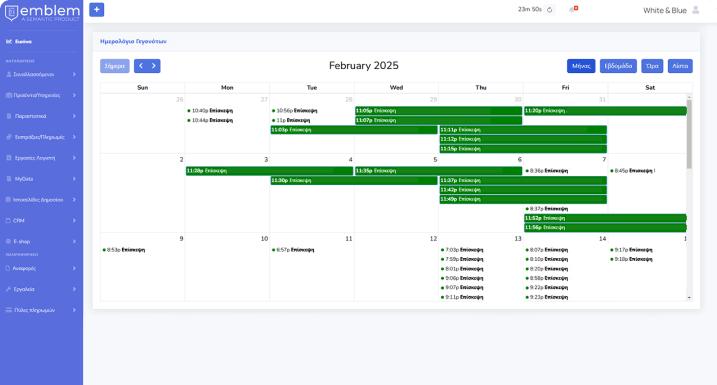717x385 pixels.
Task: Open the user profile avatar icon
Action: click(696, 10)
